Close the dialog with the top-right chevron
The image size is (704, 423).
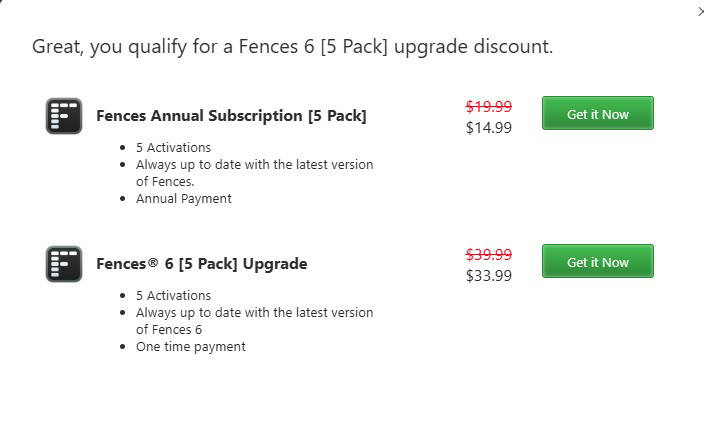(x=699, y=11)
